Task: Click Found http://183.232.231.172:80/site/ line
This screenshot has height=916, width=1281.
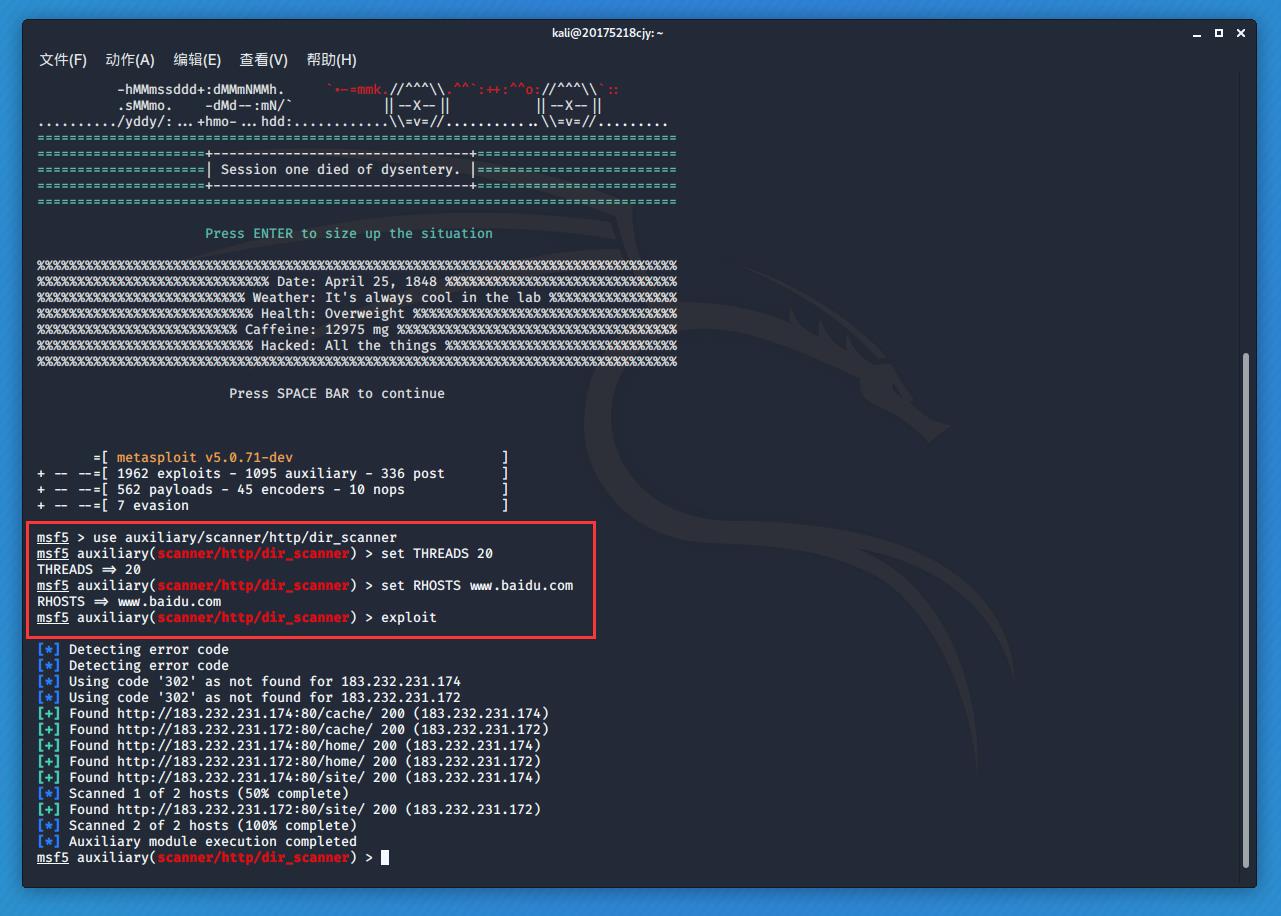Action: [x=289, y=809]
